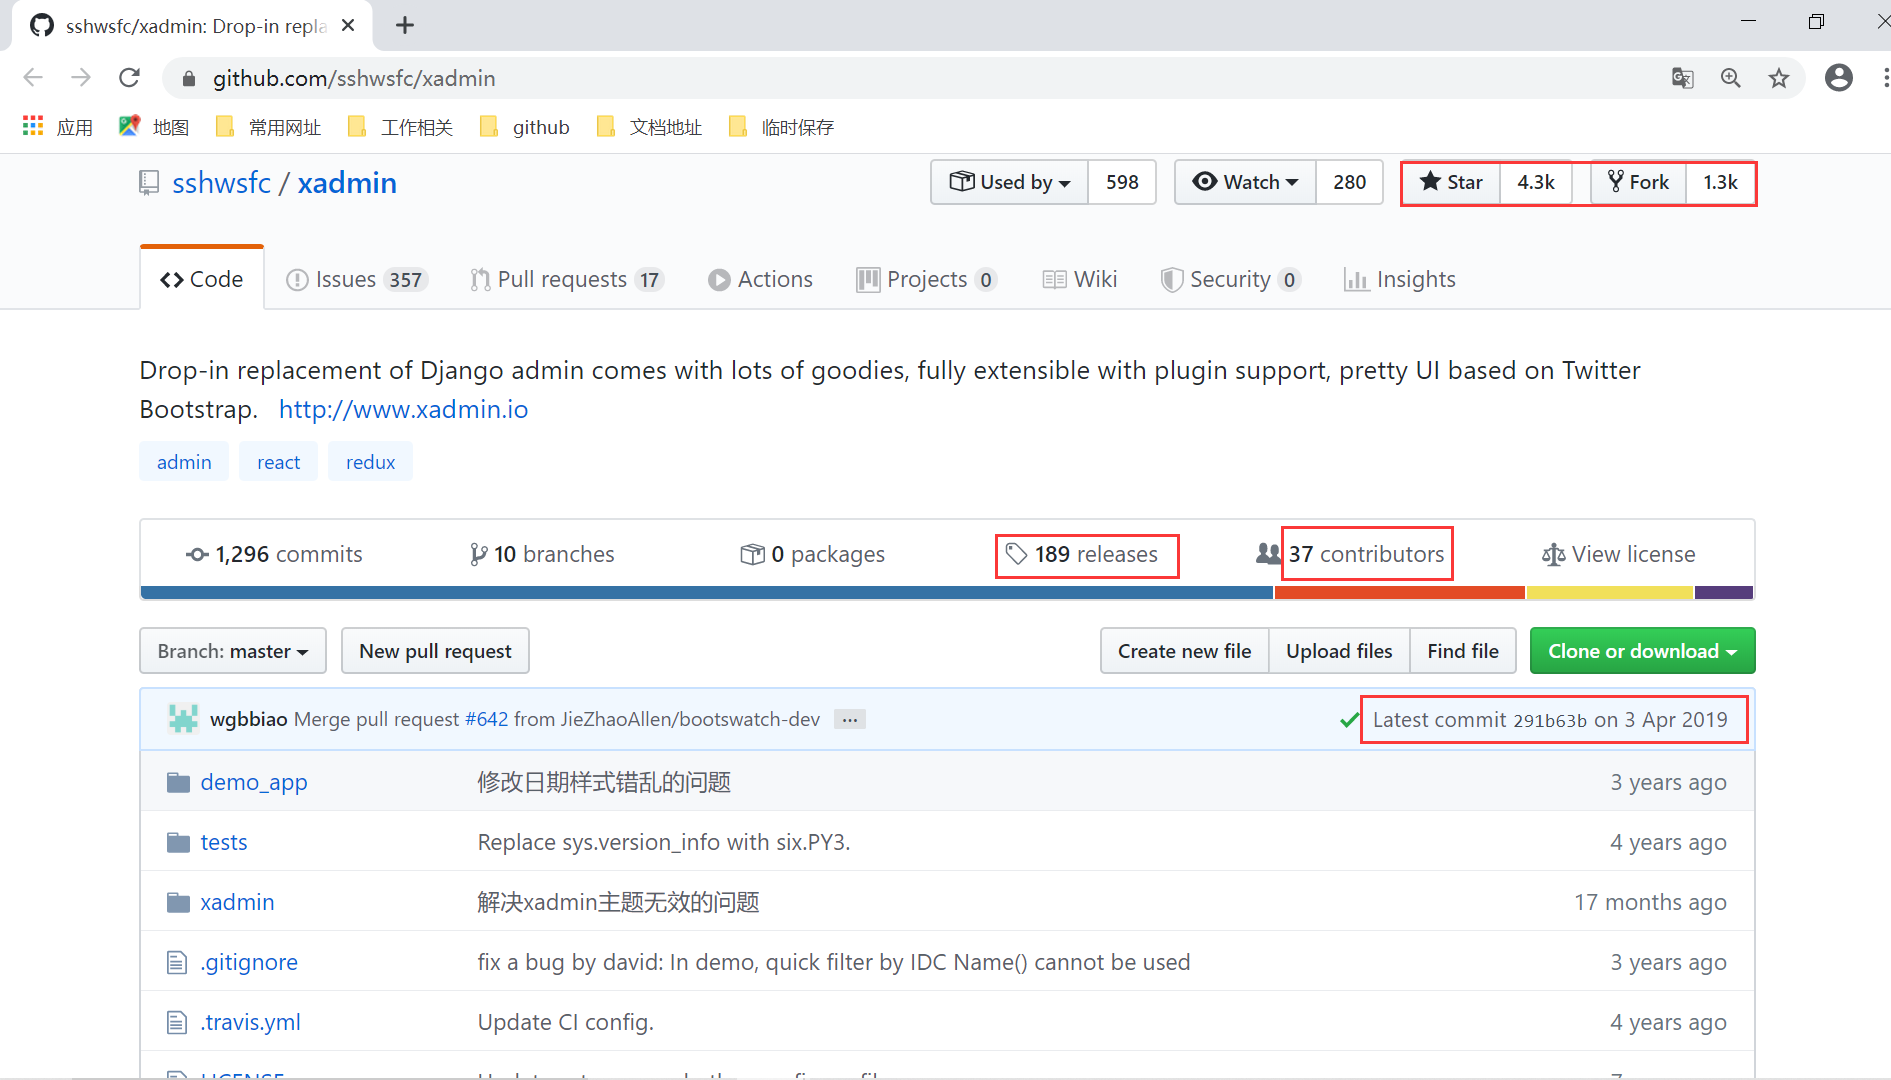This screenshot has height=1080, width=1891.
Task: Open the Insights tab
Action: coord(1400,279)
